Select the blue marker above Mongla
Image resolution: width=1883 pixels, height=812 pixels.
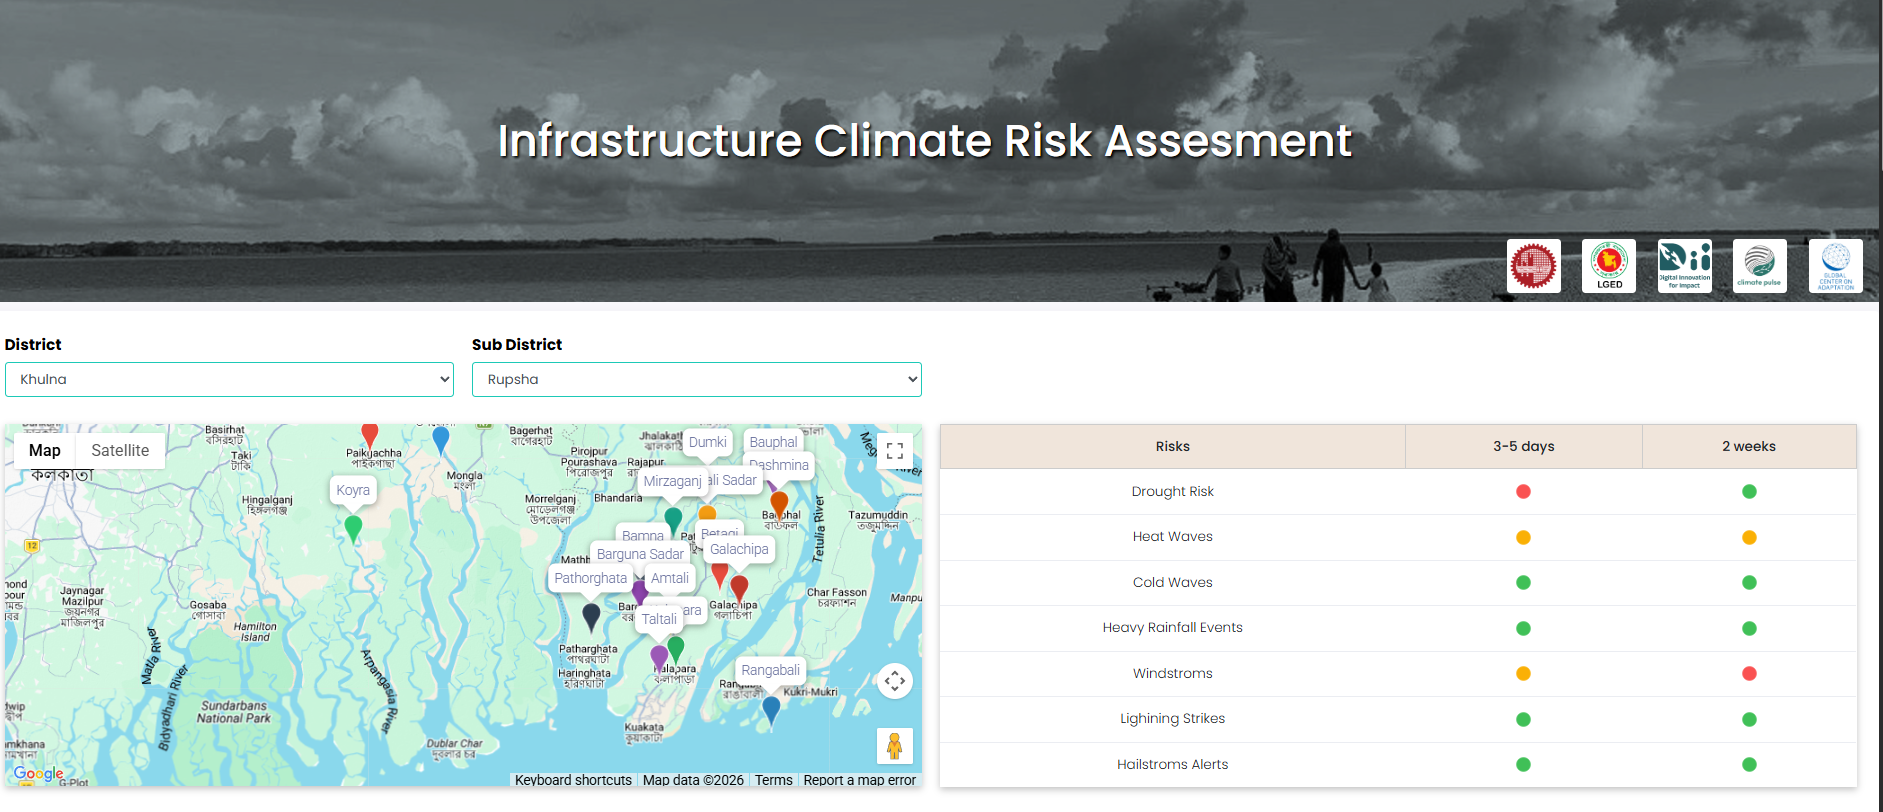tap(441, 441)
